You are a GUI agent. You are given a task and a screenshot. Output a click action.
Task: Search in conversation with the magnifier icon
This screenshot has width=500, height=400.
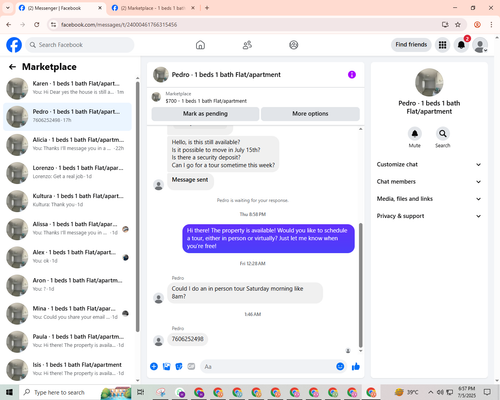pos(443,134)
